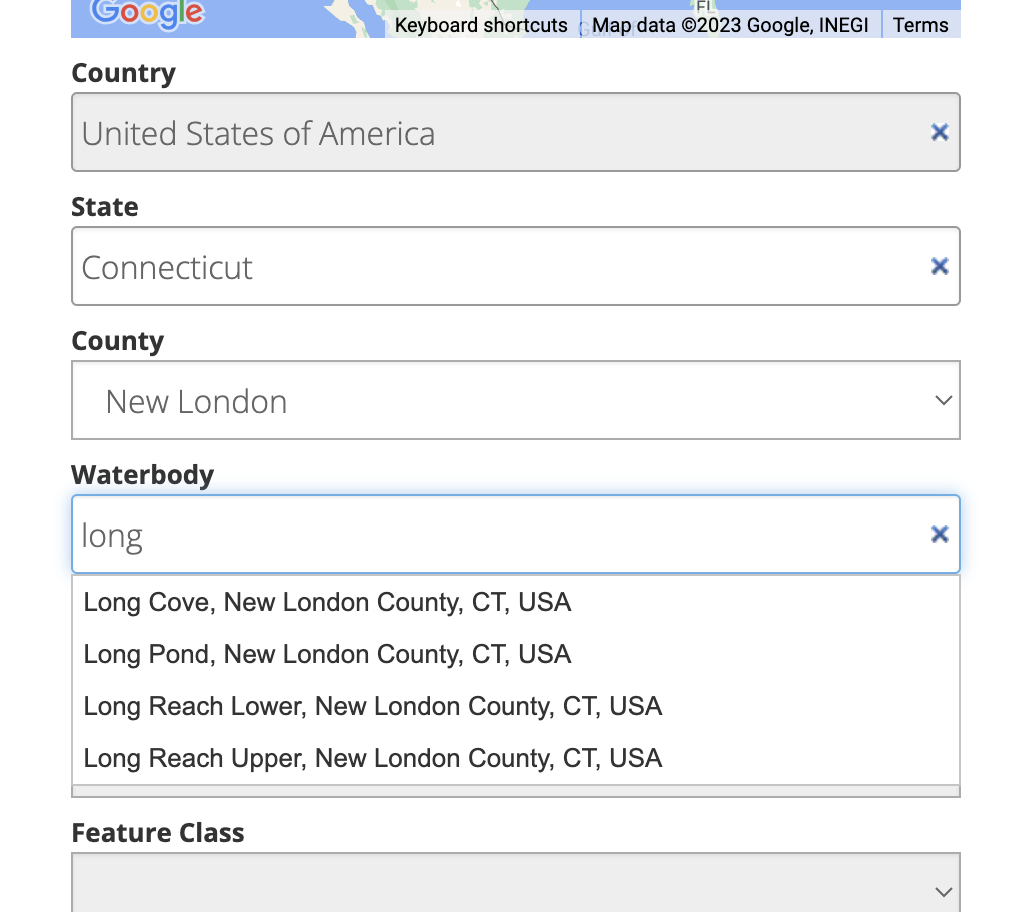1018x912 pixels.
Task: Choose Long Pond, New London County
Action: (327, 655)
